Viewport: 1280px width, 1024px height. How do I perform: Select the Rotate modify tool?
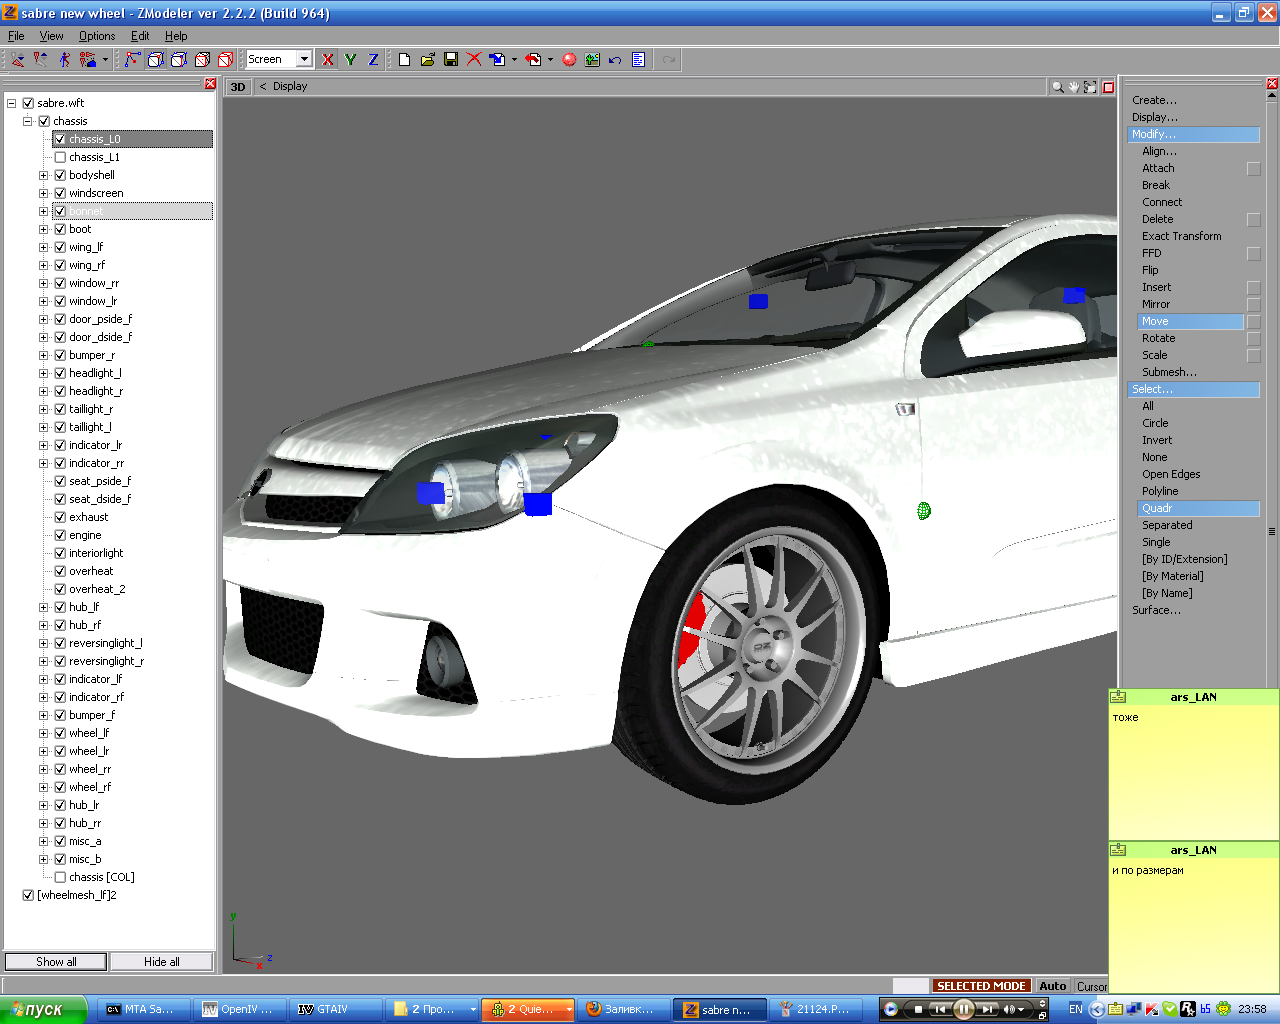click(x=1158, y=338)
